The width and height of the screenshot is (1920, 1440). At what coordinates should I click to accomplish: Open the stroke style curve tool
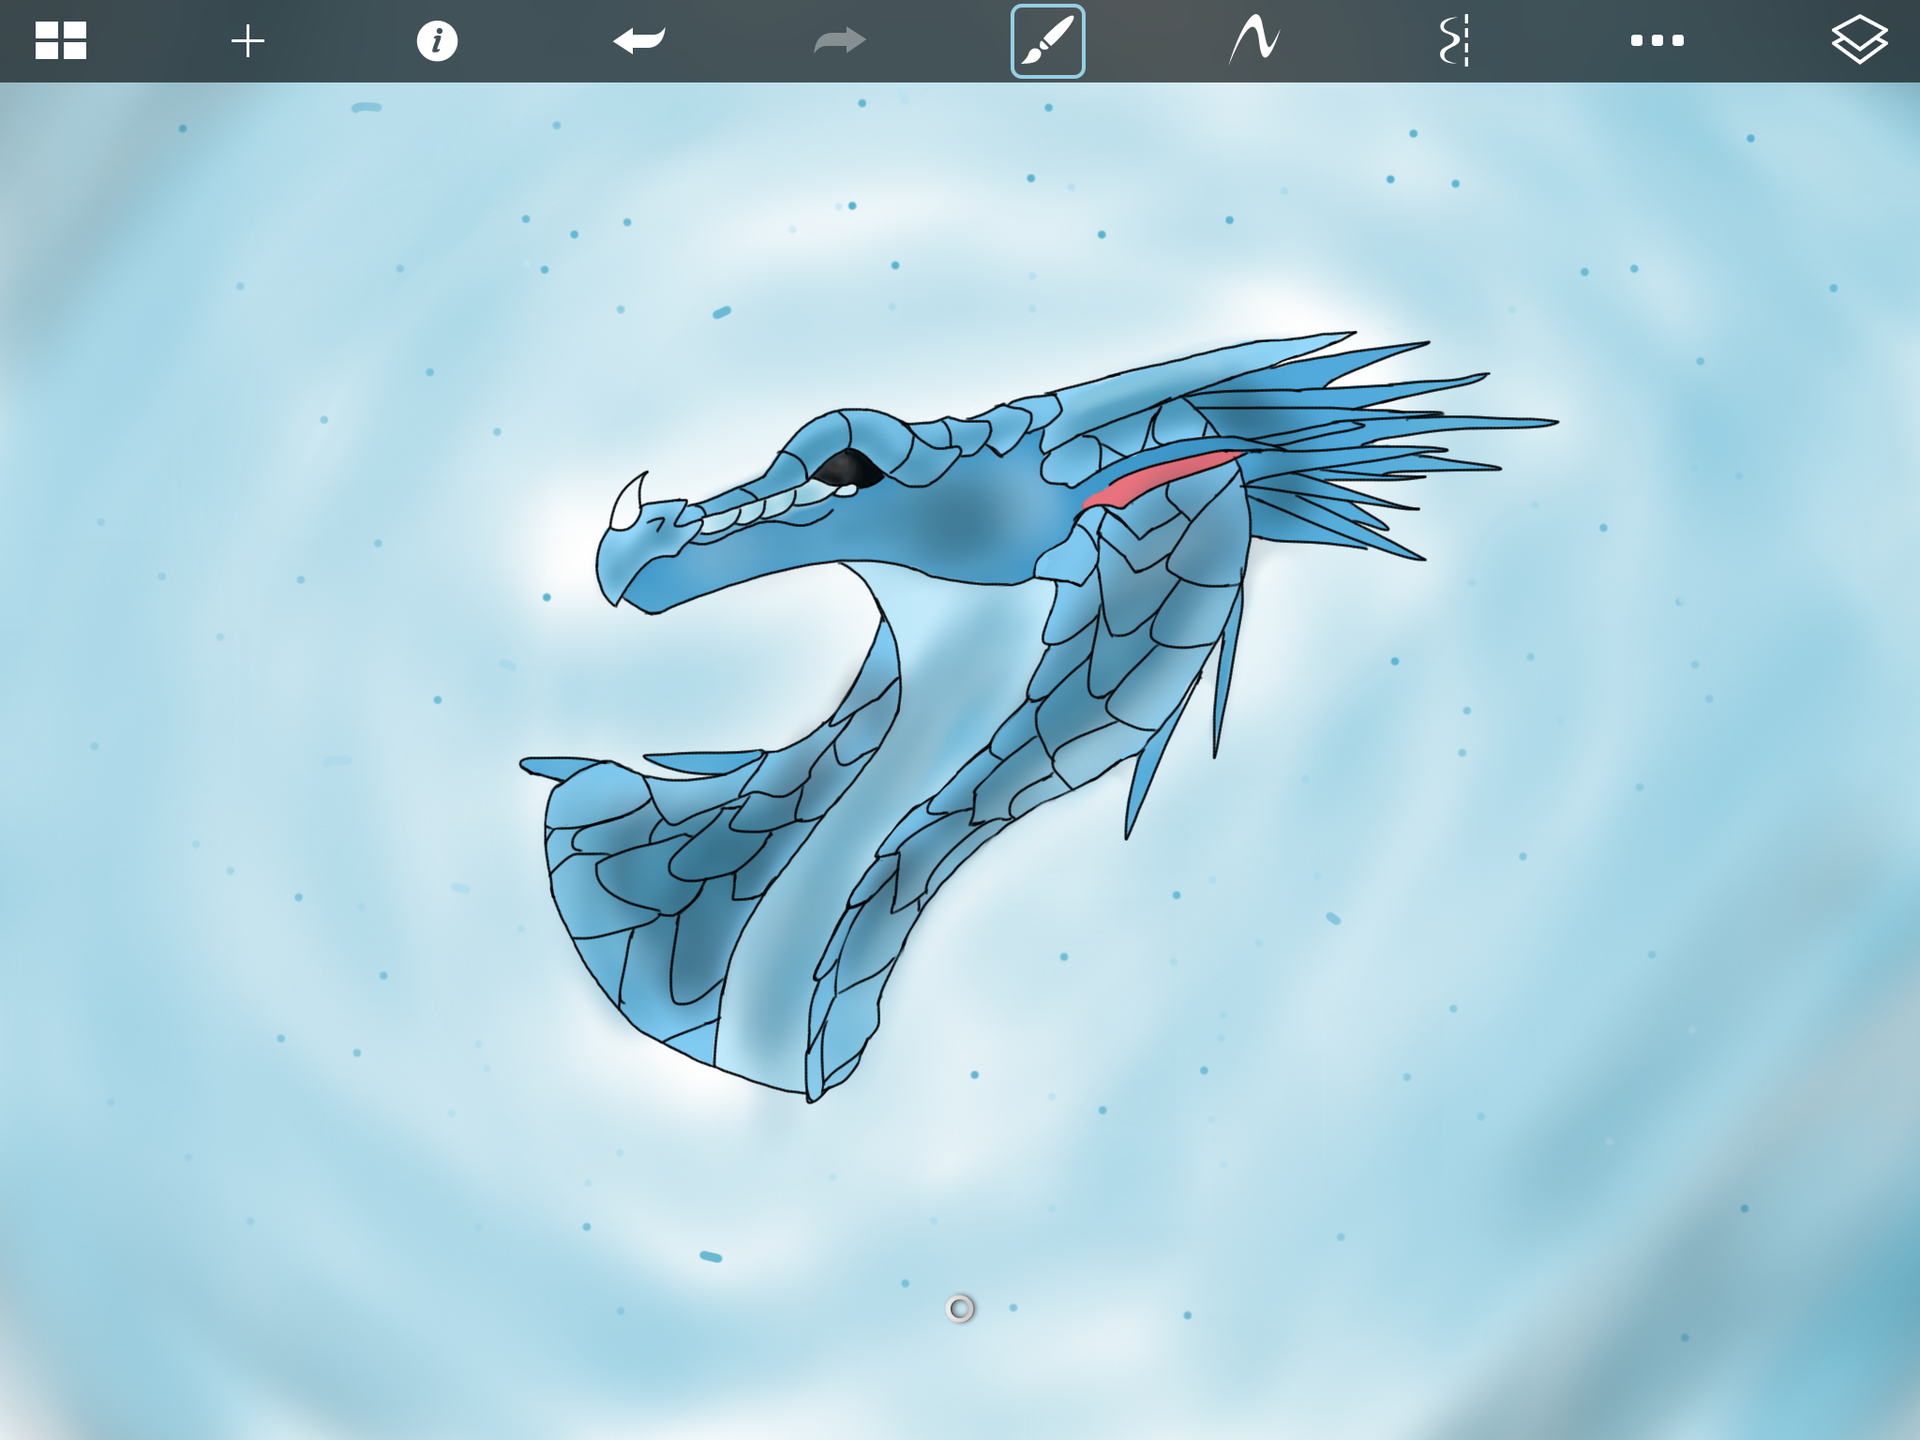click(1254, 41)
